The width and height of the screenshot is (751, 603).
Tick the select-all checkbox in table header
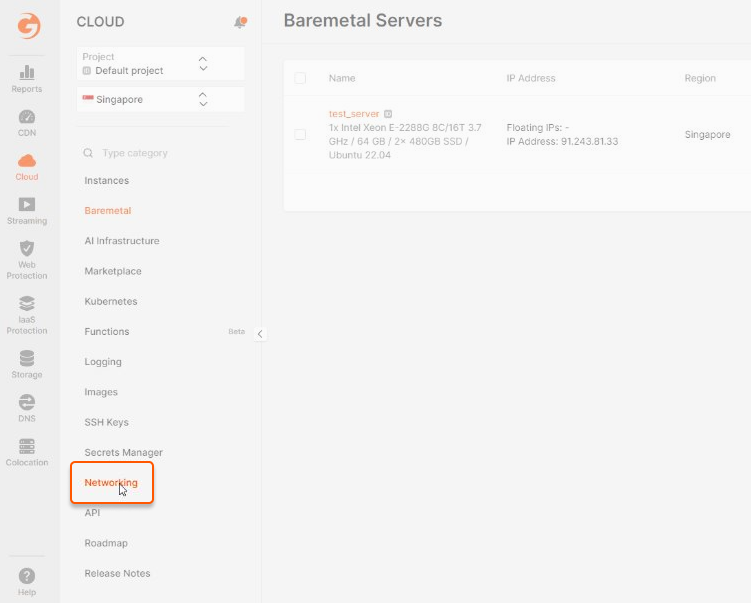[300, 78]
